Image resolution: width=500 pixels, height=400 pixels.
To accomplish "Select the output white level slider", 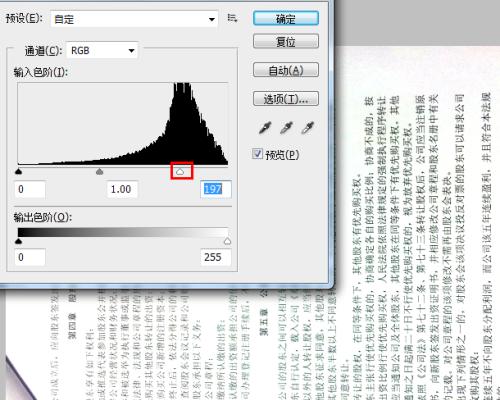I will pos(227,241).
